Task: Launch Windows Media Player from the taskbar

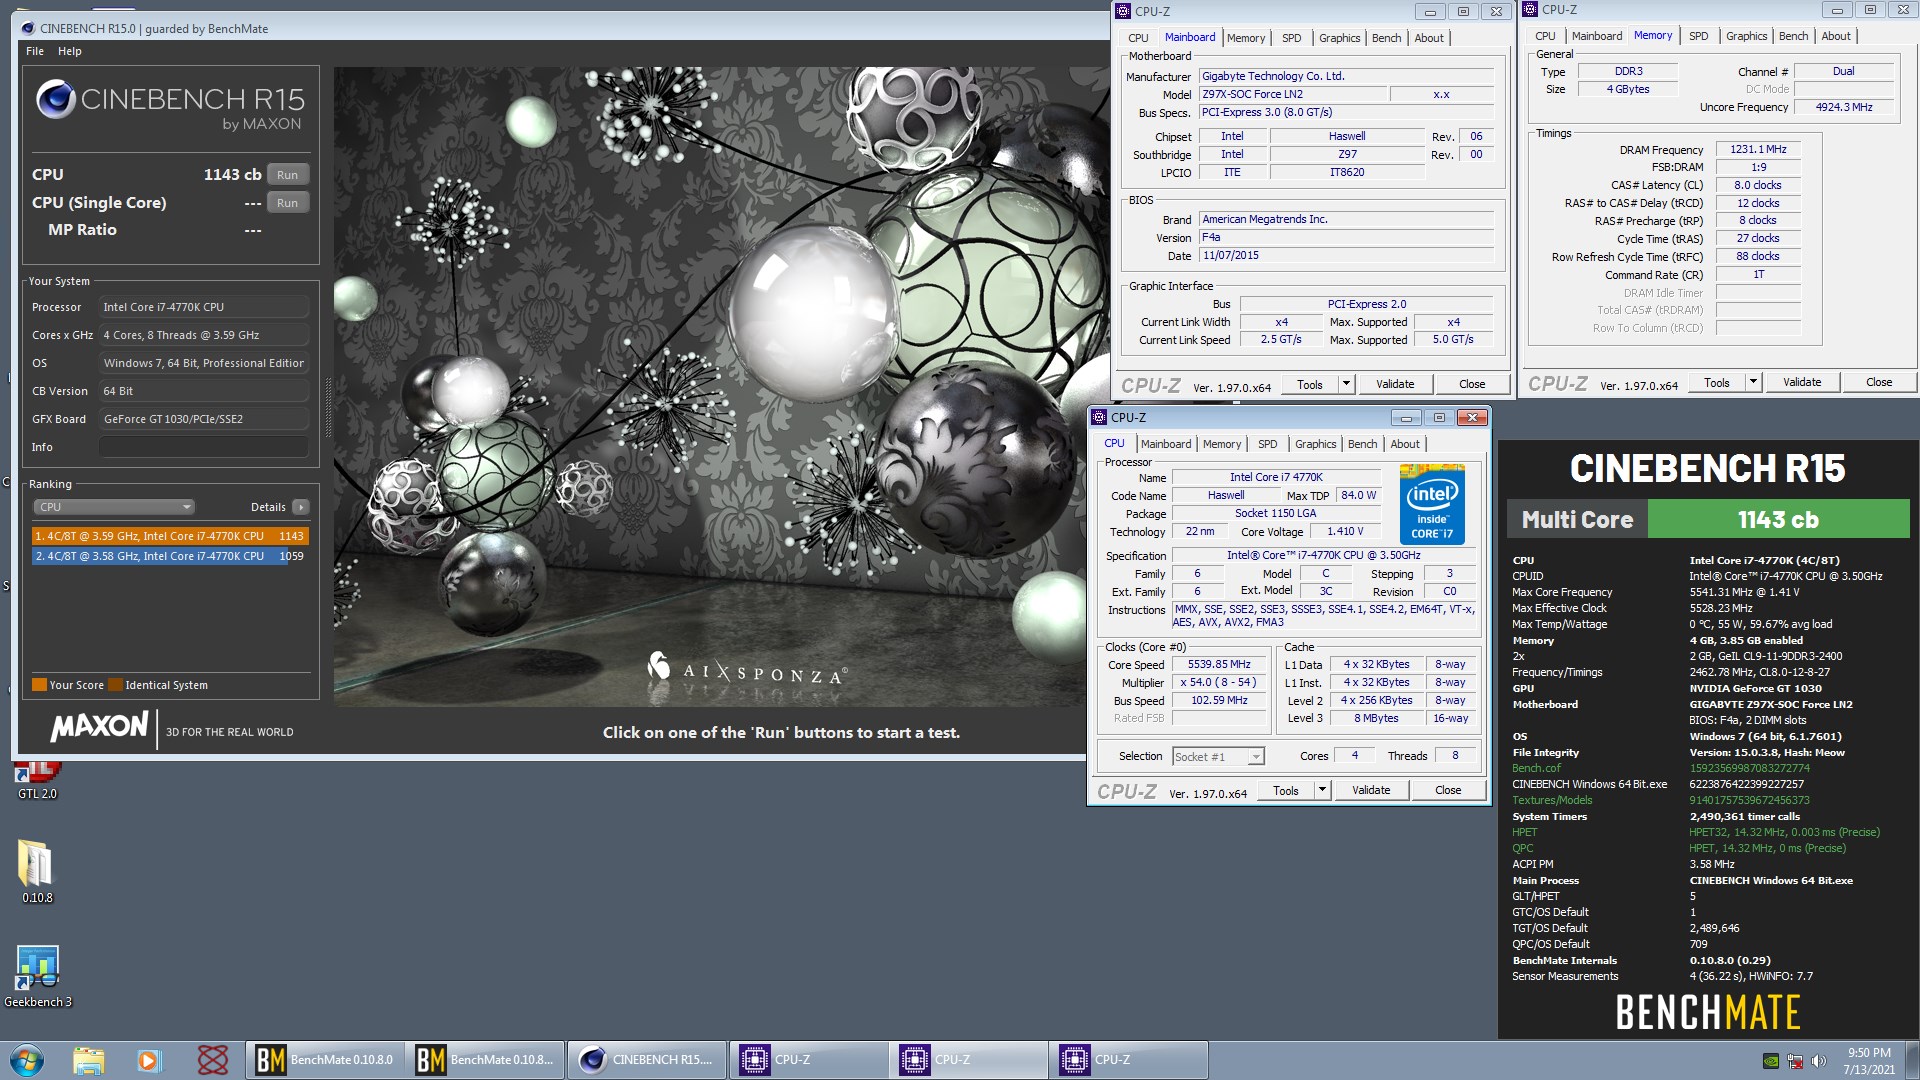Action: tap(149, 1060)
